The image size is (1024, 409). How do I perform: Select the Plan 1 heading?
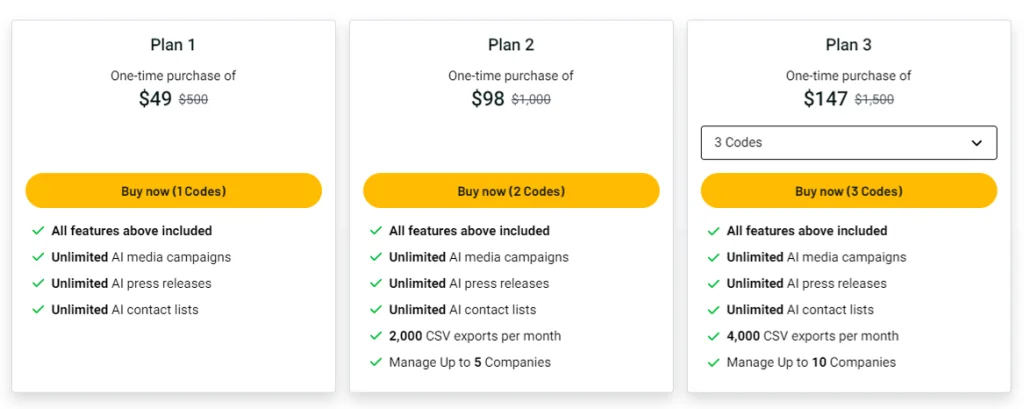[x=173, y=44]
